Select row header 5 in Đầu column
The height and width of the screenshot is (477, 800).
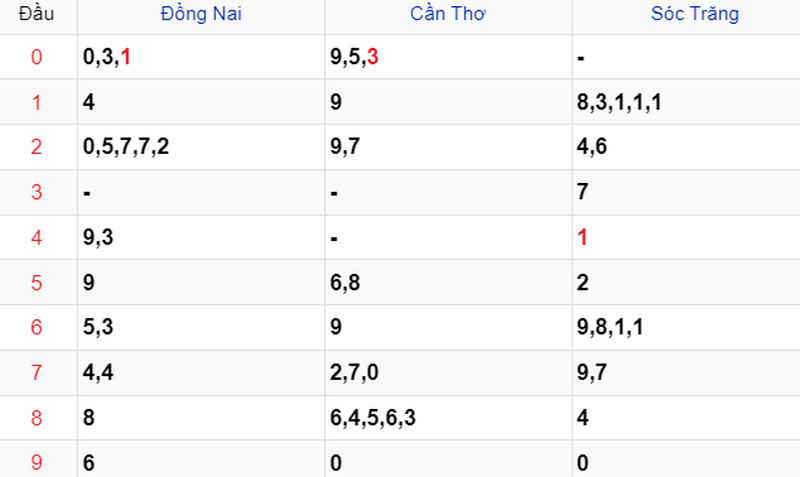point(36,283)
